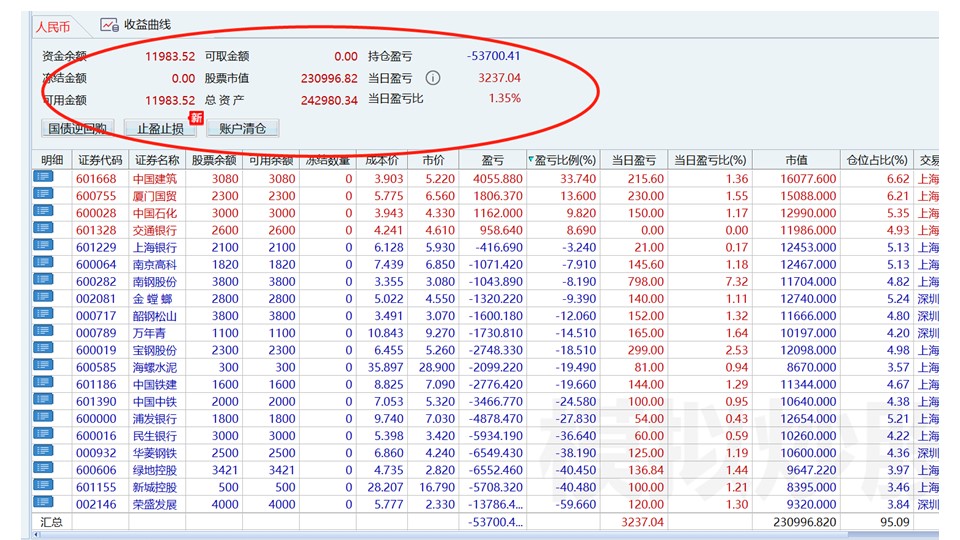Viewport: 960px width, 540px height.
Task: Open detail icon for 中国铁建 row
Action: tap(43, 383)
